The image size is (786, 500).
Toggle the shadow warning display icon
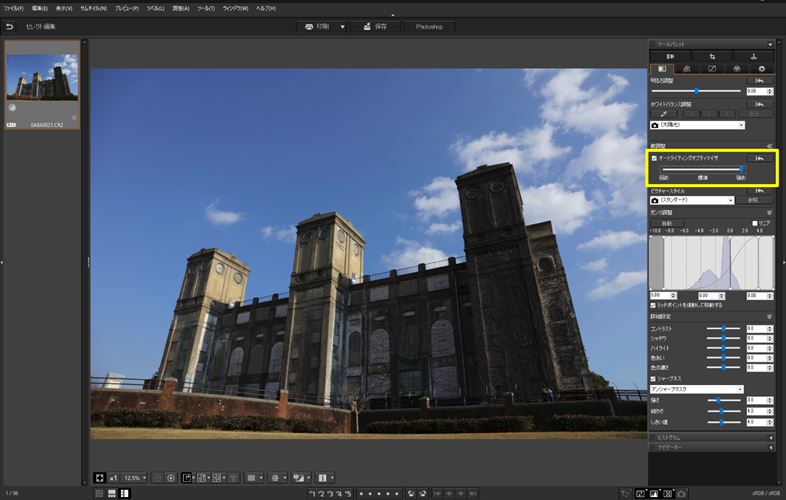[654, 493]
